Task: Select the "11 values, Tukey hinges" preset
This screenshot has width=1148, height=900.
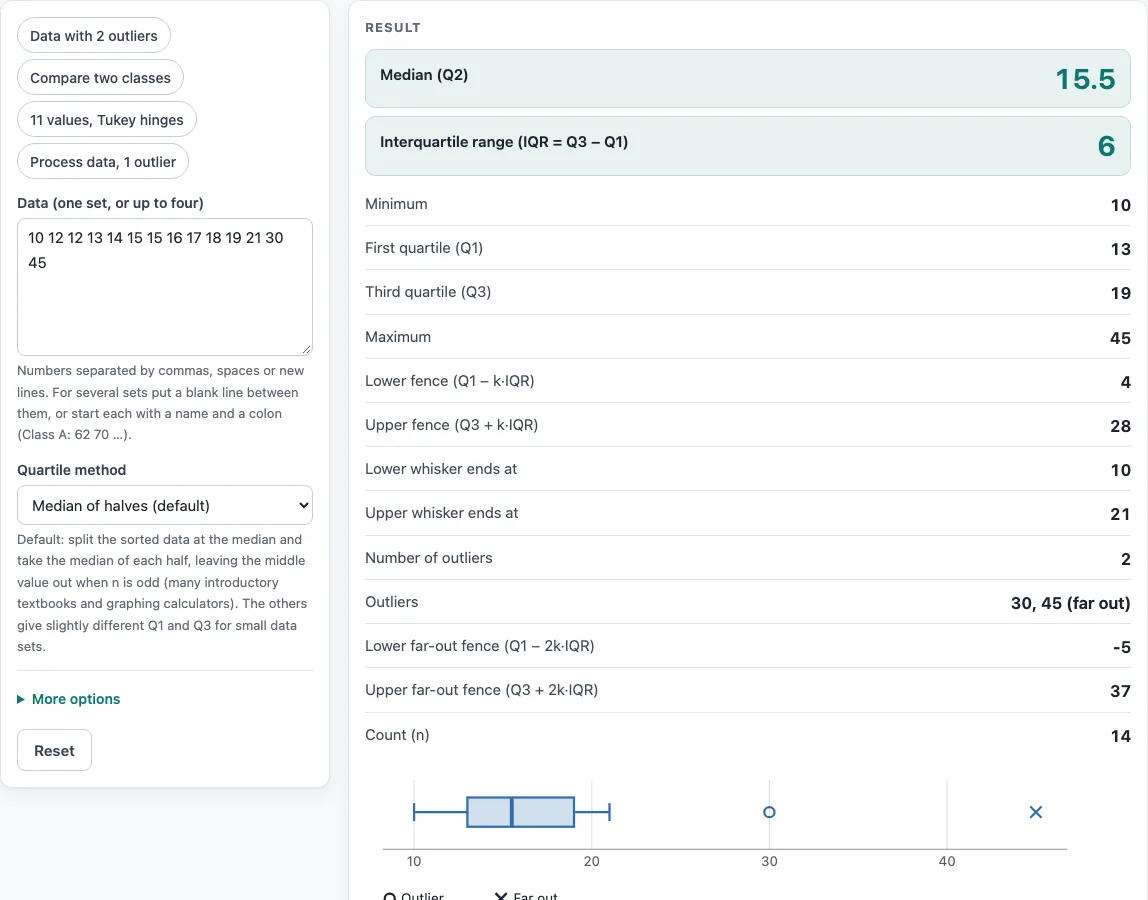Action: click(107, 119)
